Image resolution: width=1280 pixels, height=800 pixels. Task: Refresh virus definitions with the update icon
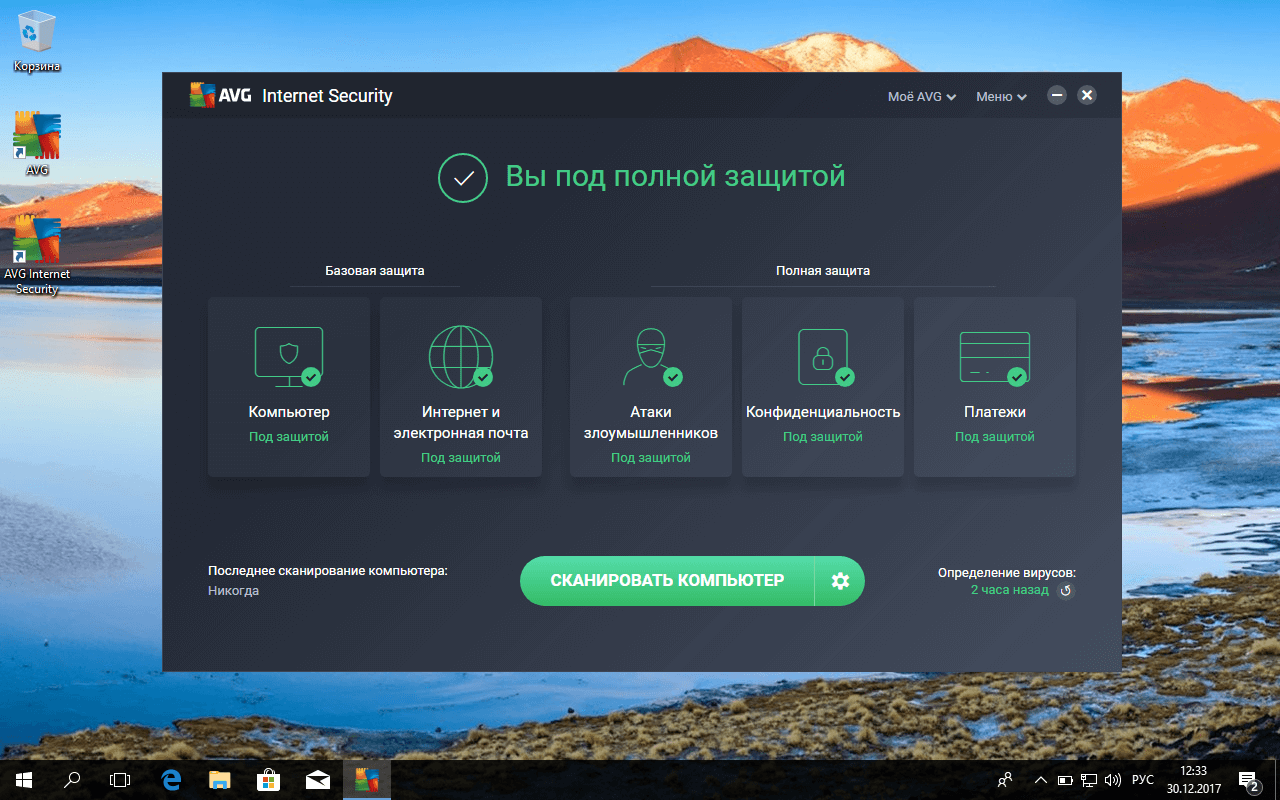pyautogui.click(x=1066, y=591)
